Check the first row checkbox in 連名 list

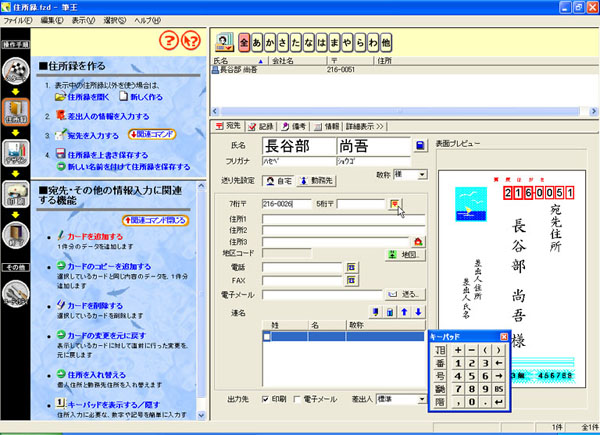coord(266,337)
